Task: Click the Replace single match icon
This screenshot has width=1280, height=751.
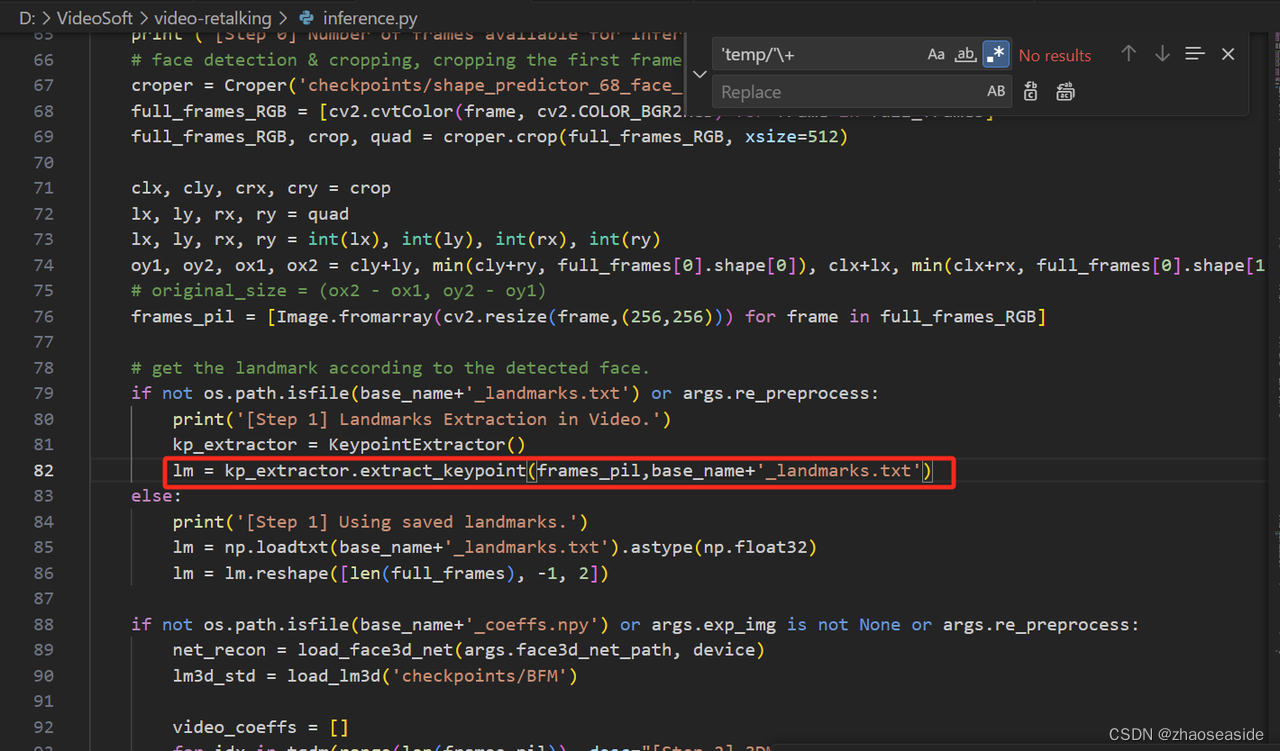Action: point(1031,92)
